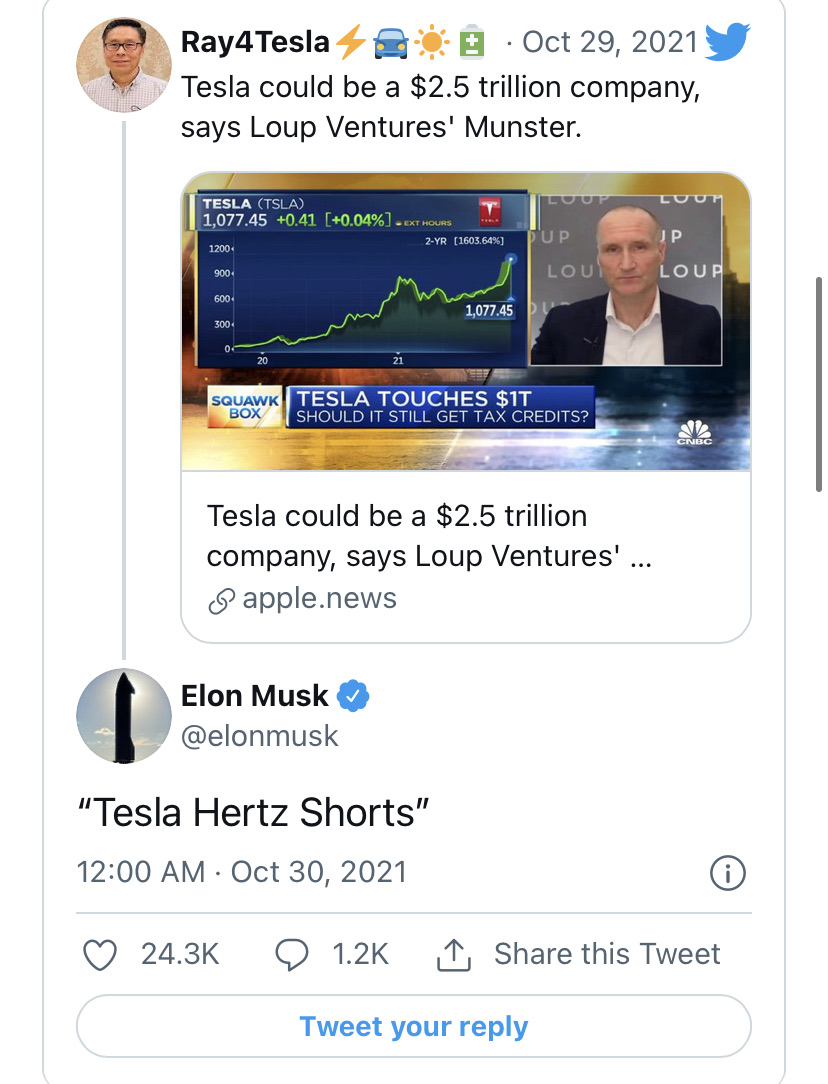Image resolution: width=828 pixels, height=1084 pixels.
Task: Open the apple.news source link
Action: point(319,599)
